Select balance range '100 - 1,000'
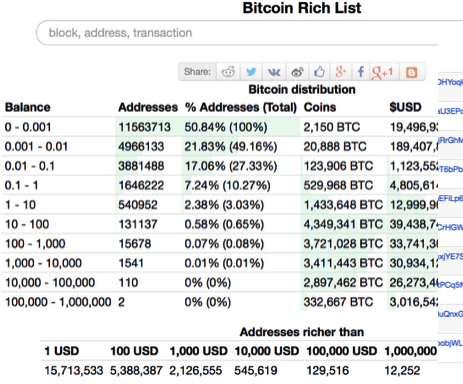The image size is (463, 384). (35, 243)
